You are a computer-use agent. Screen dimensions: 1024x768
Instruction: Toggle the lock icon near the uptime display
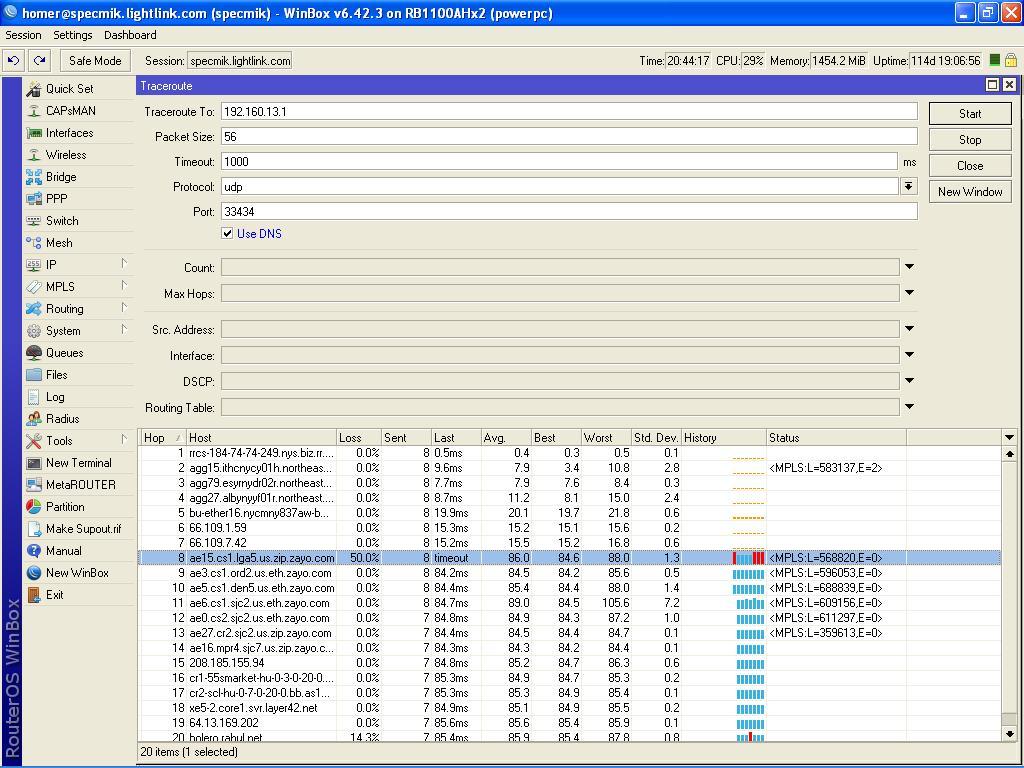1010,60
